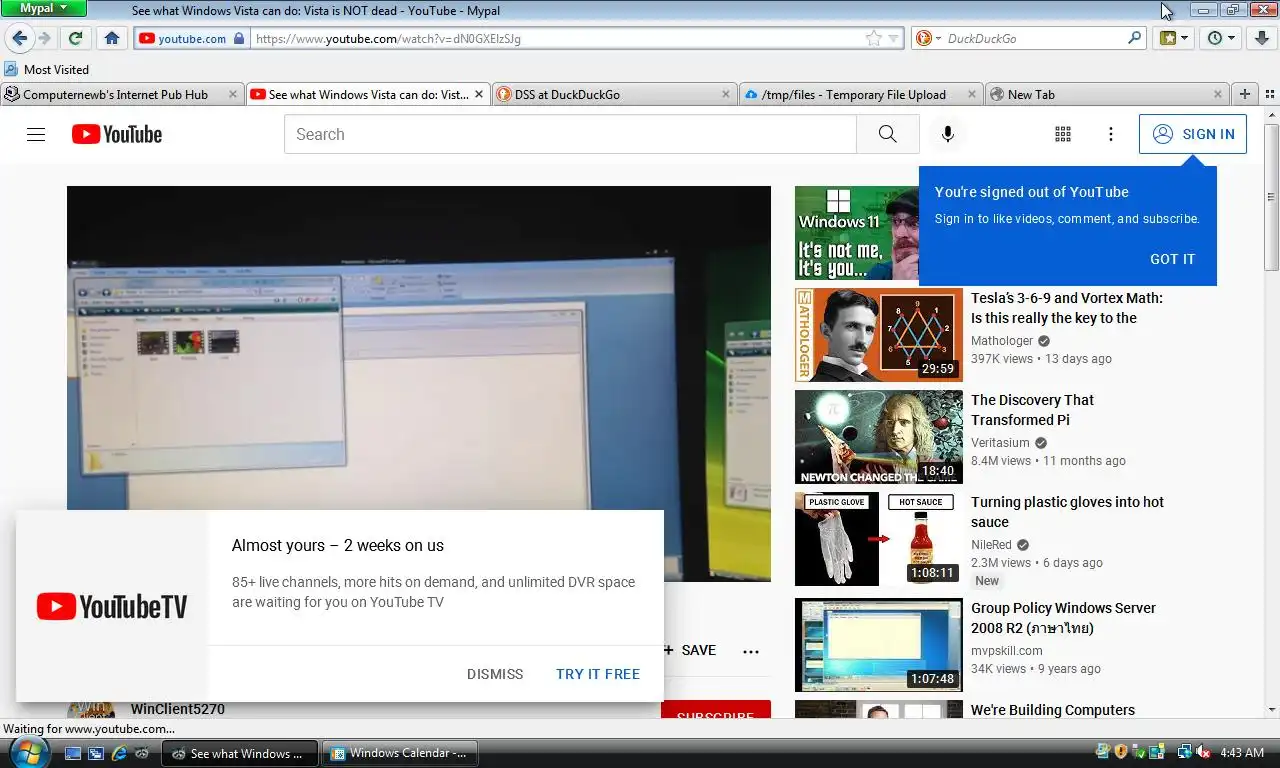Click the NileRed channel name
This screenshot has height=768, width=1280.
(991, 545)
